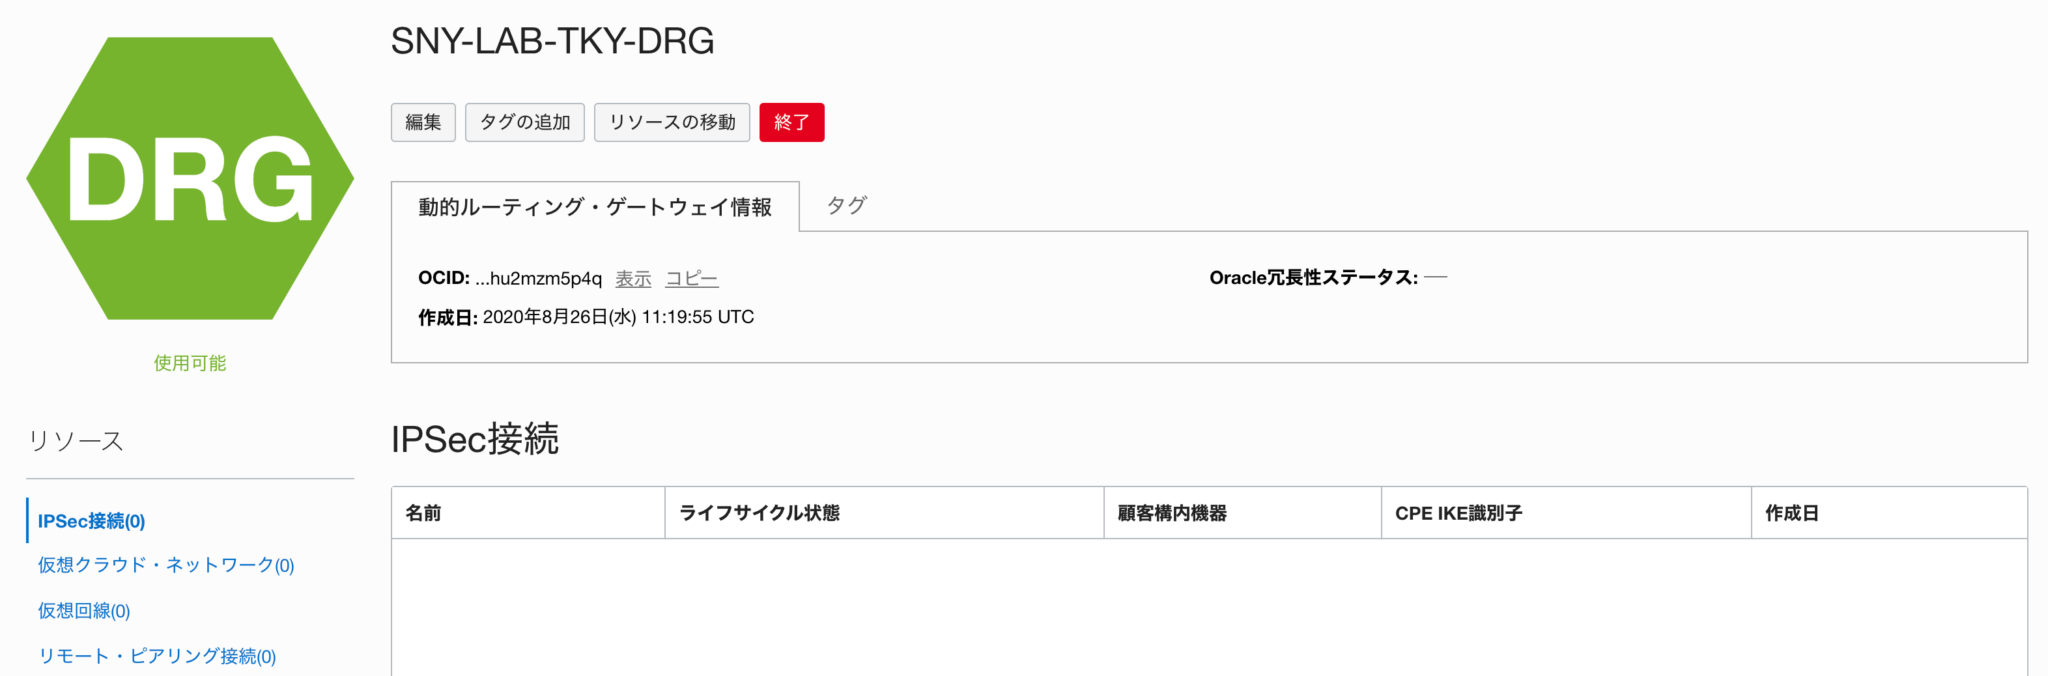The image size is (2048, 676).
Task: Open 仮想クラウド・ネットワーク(0) in the sidebar
Action: [x=164, y=565]
